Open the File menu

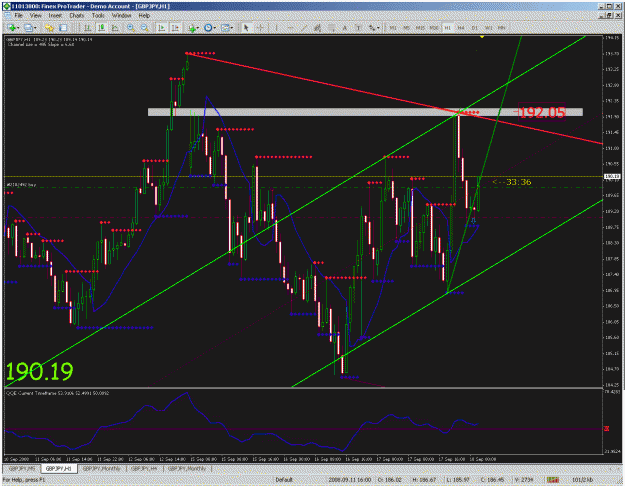click(x=19, y=16)
